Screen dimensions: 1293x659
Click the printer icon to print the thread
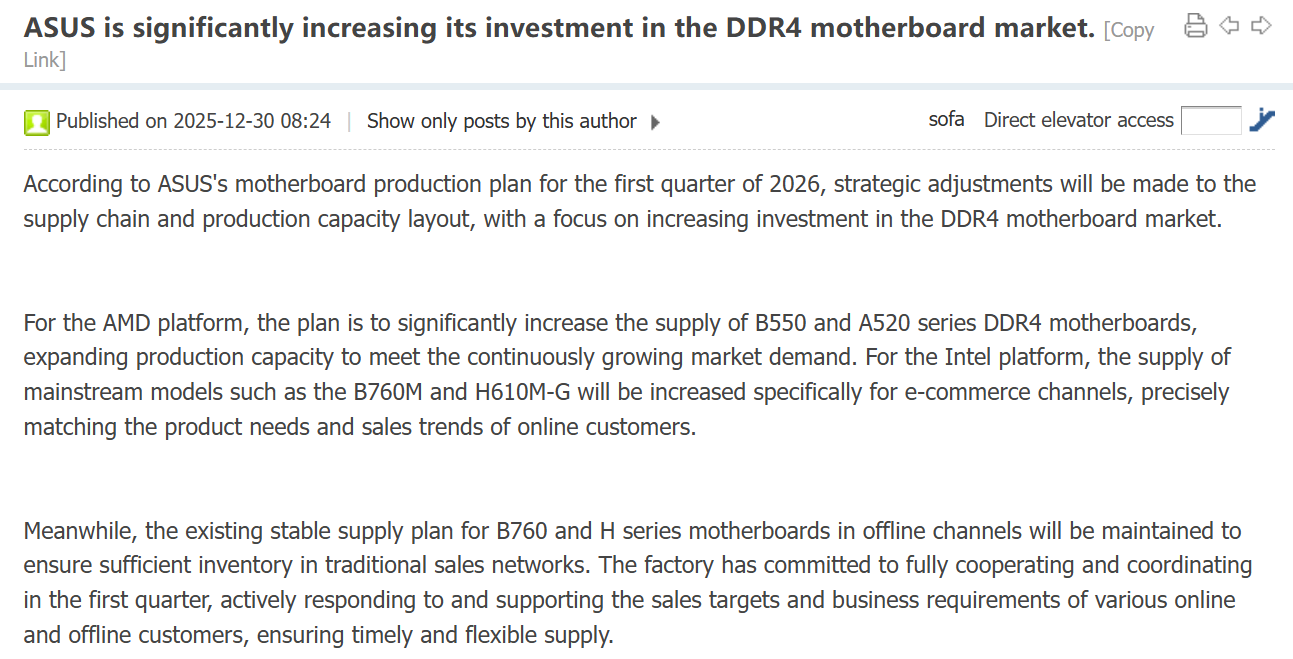click(1195, 26)
